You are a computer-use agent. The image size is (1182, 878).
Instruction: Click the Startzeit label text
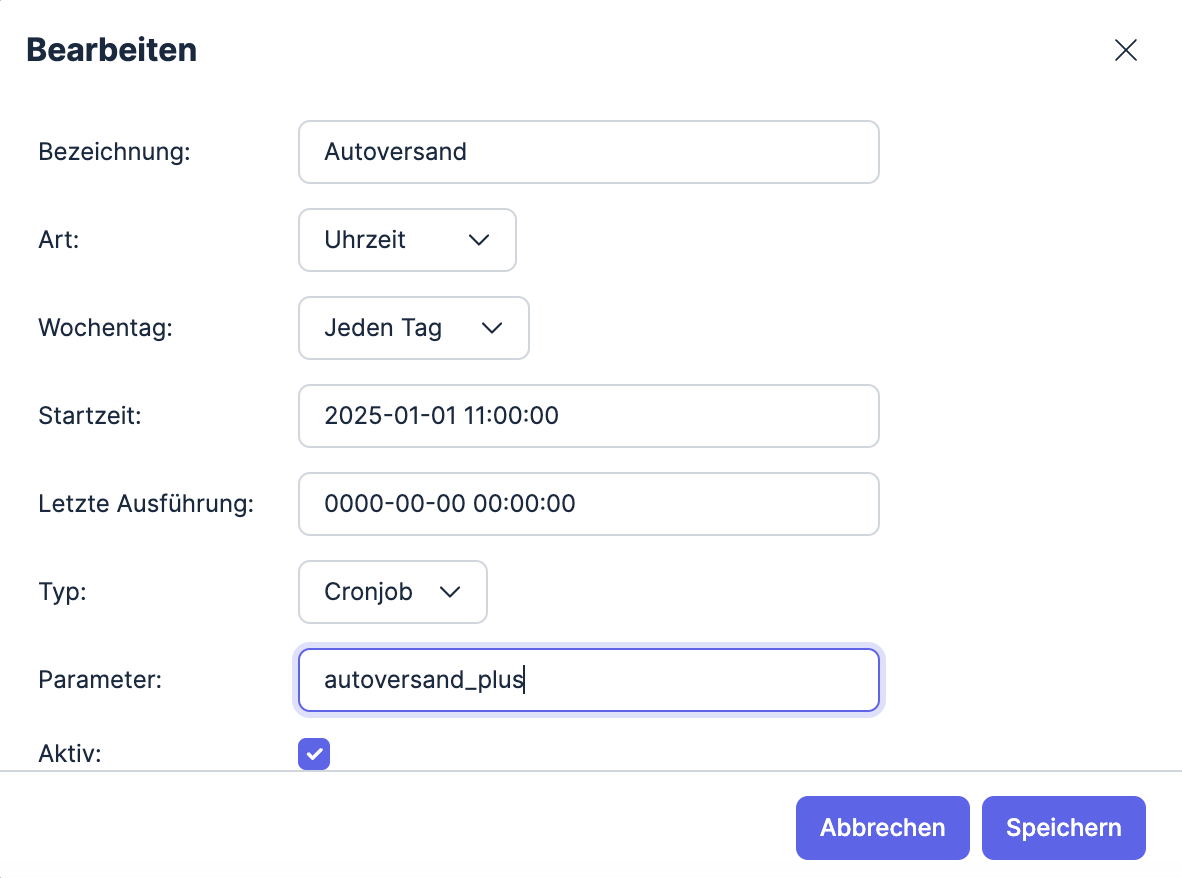tap(90, 416)
